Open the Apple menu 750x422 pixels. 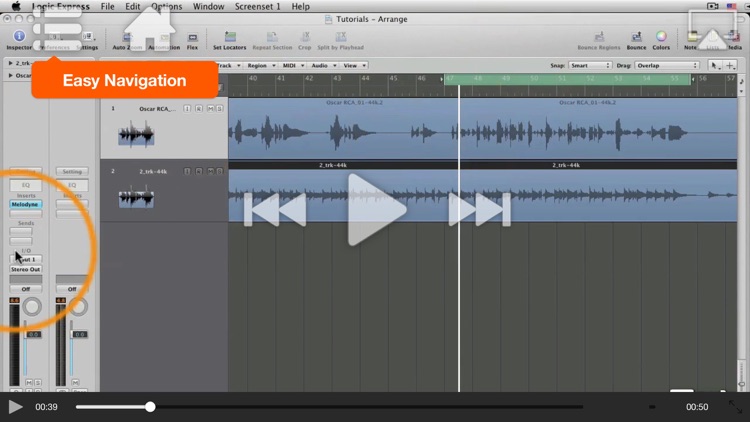pyautogui.click(x=16, y=6)
